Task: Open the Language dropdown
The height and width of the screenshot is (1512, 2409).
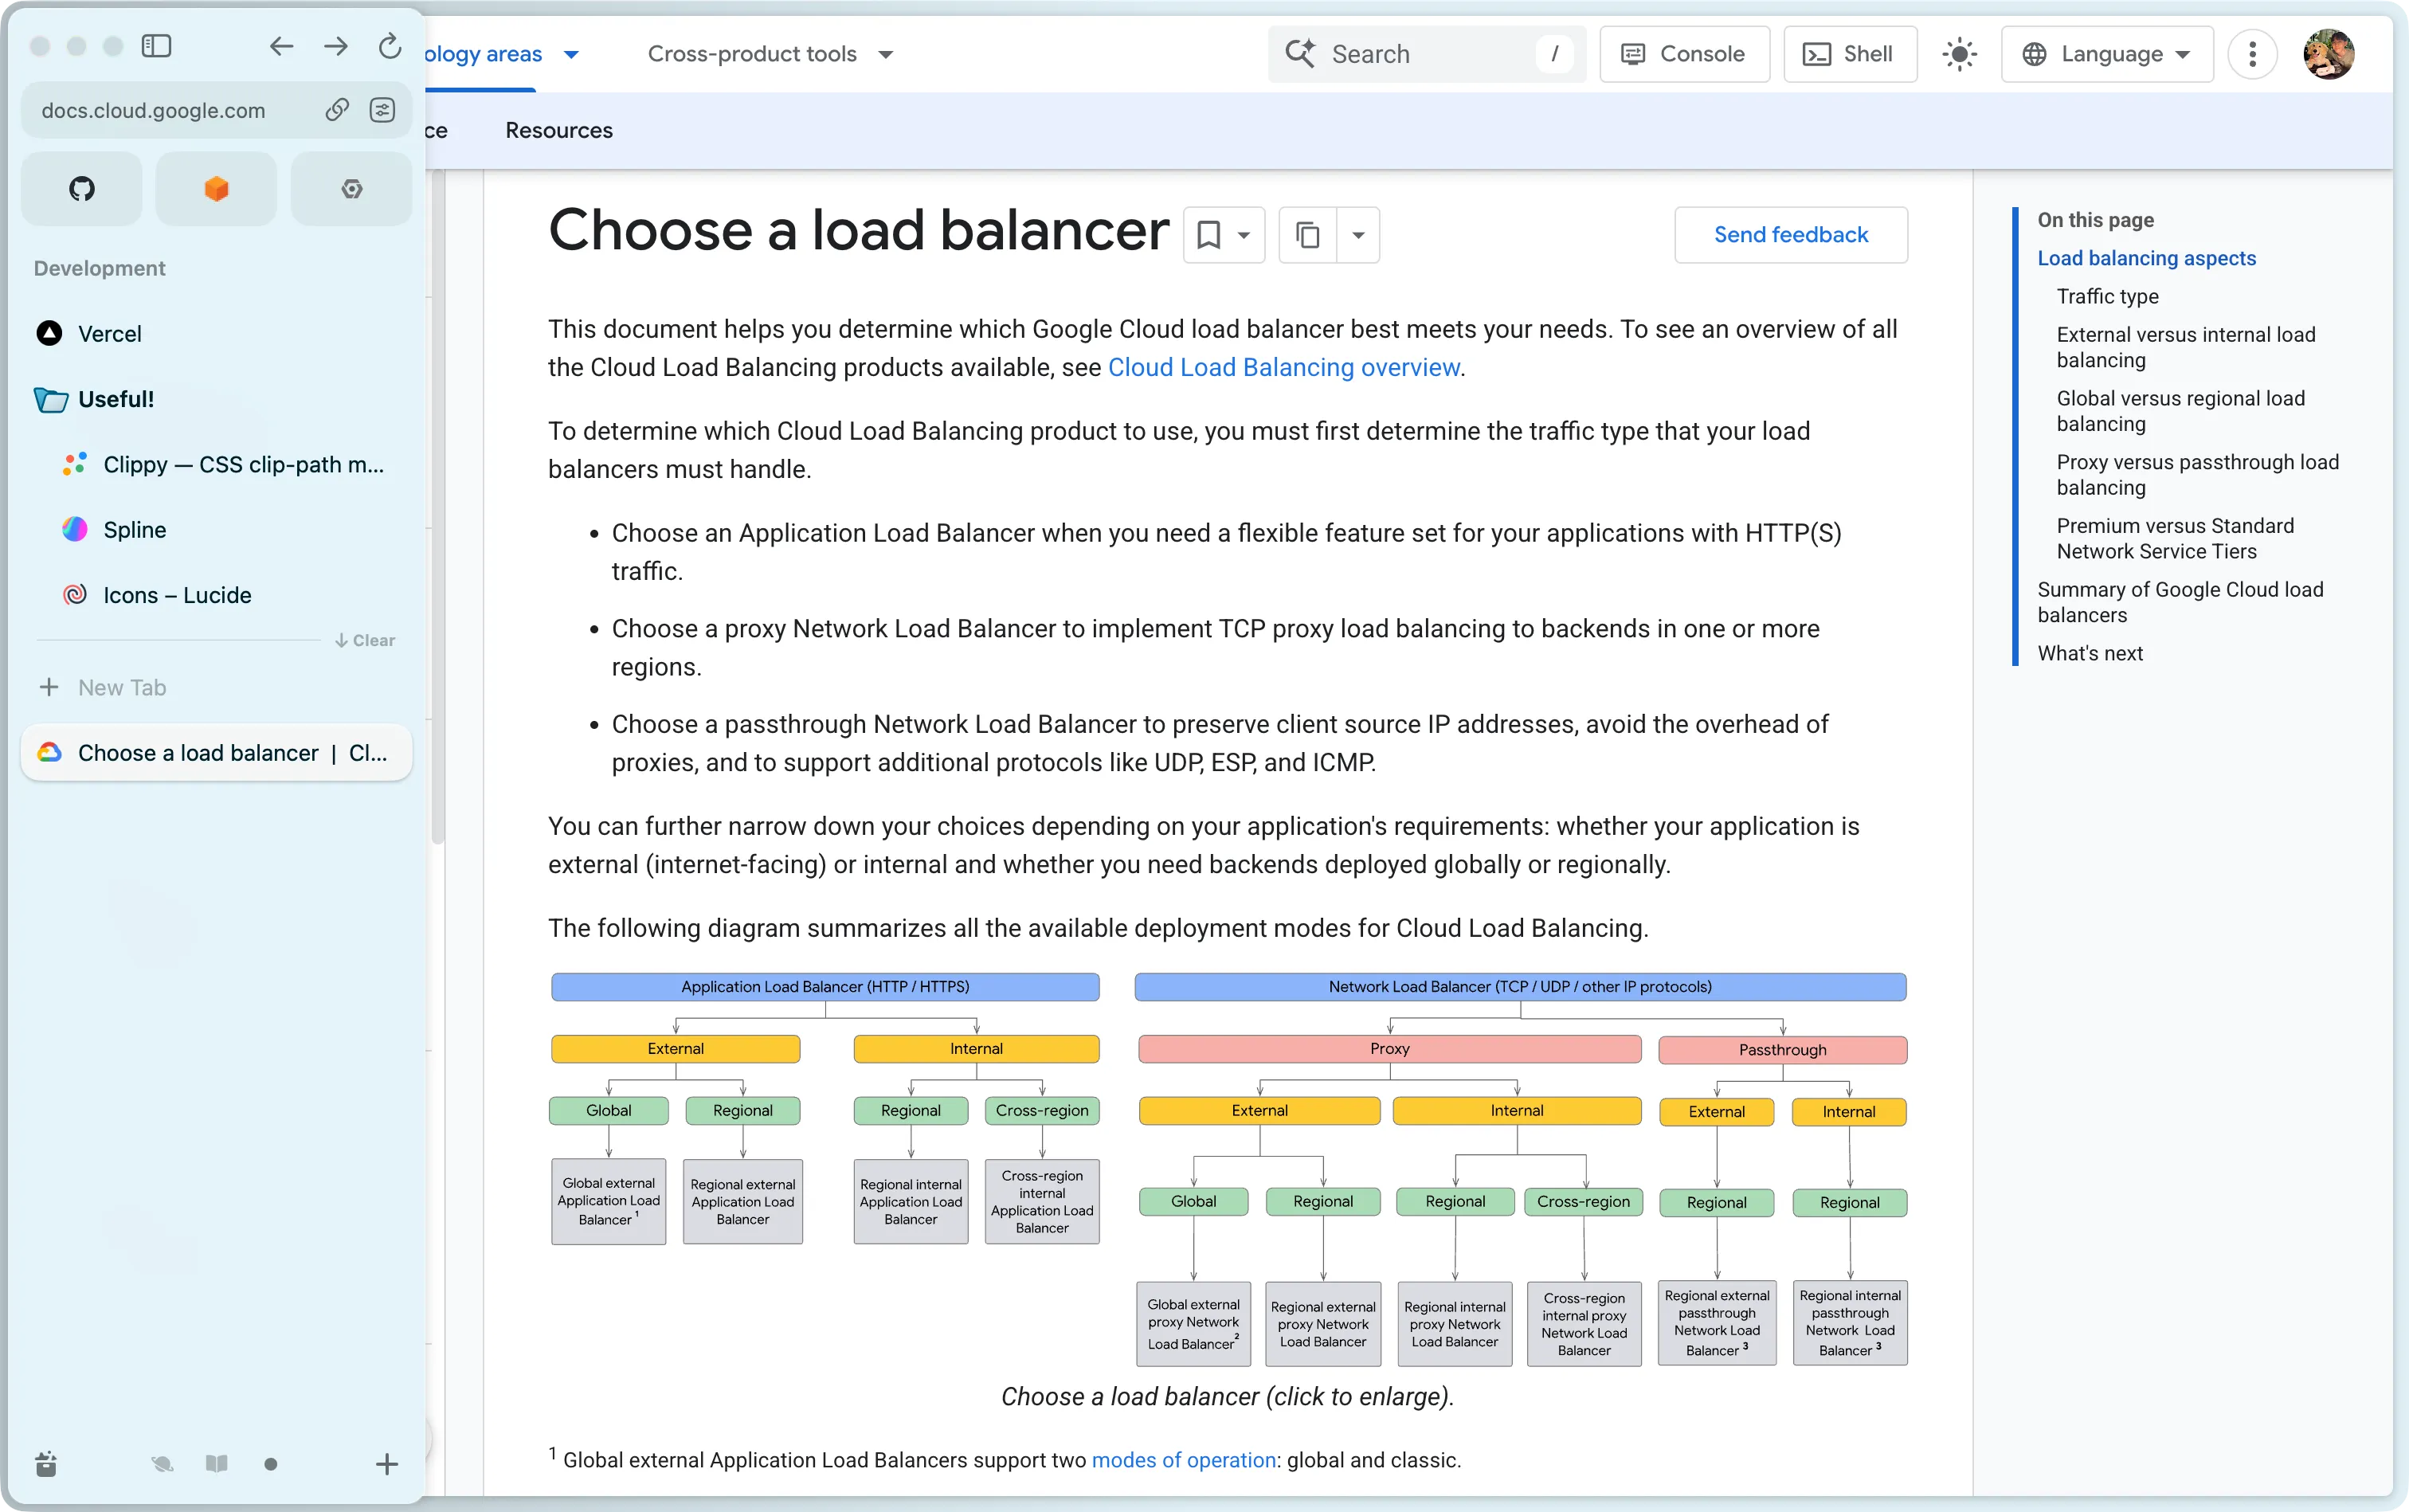Action: pyautogui.click(x=2107, y=54)
